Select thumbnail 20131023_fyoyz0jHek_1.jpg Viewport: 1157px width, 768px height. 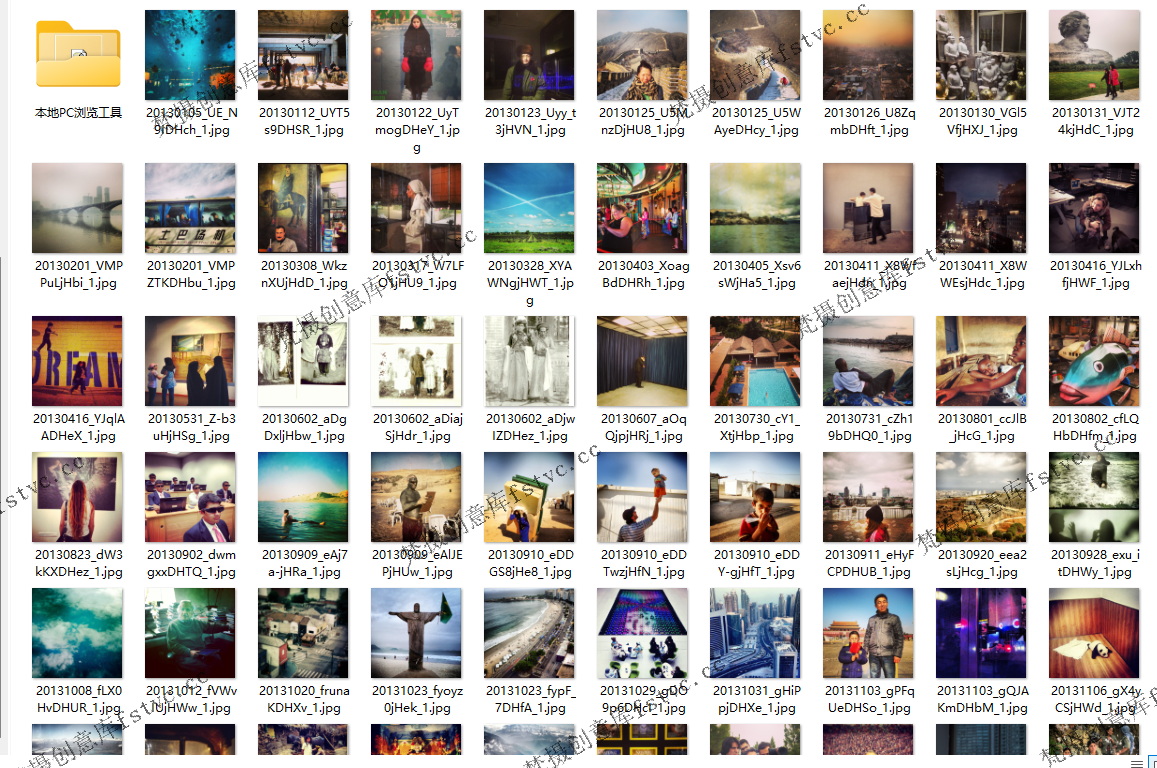pos(416,633)
